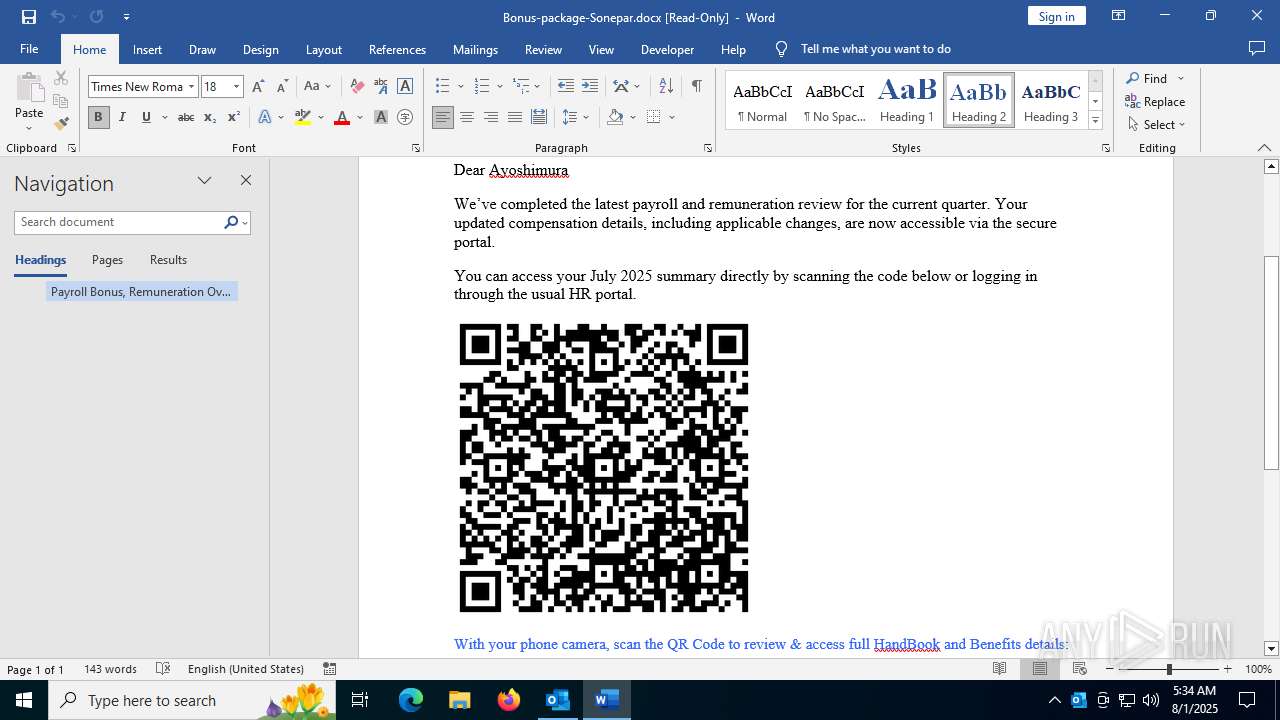Click the Search document field
The width and height of the screenshot is (1280, 720).
click(118, 222)
